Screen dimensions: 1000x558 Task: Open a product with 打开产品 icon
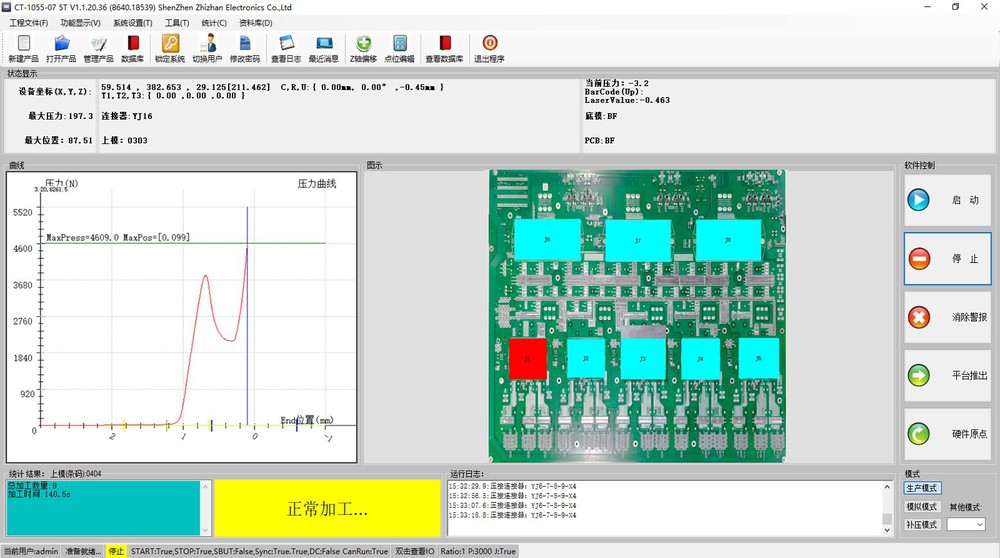[61, 48]
